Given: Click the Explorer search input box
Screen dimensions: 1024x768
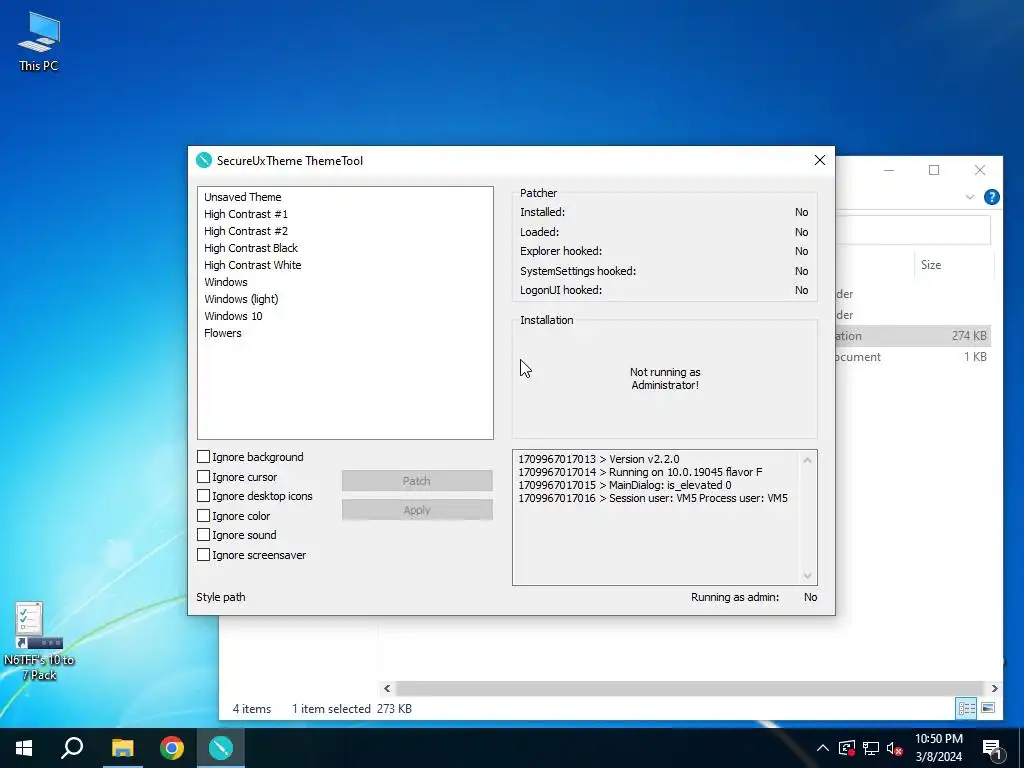Looking at the screenshot, I should click(x=913, y=230).
